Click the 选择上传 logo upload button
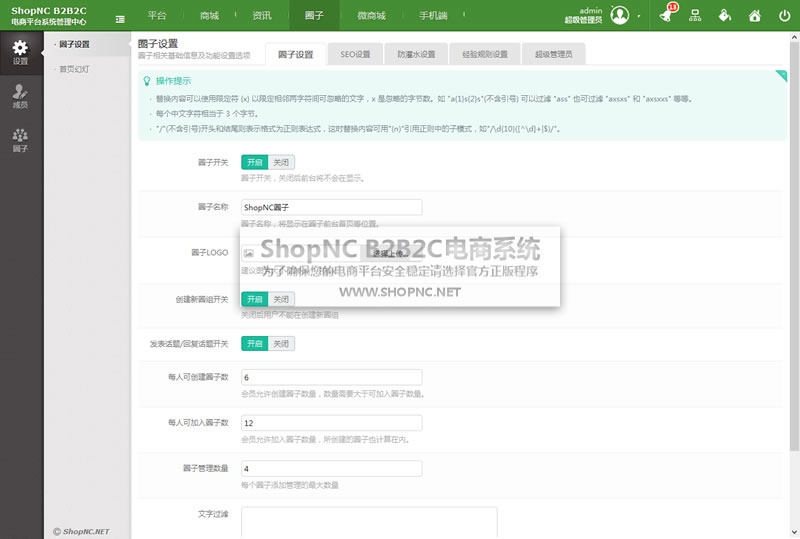The image size is (800, 539). point(391,253)
